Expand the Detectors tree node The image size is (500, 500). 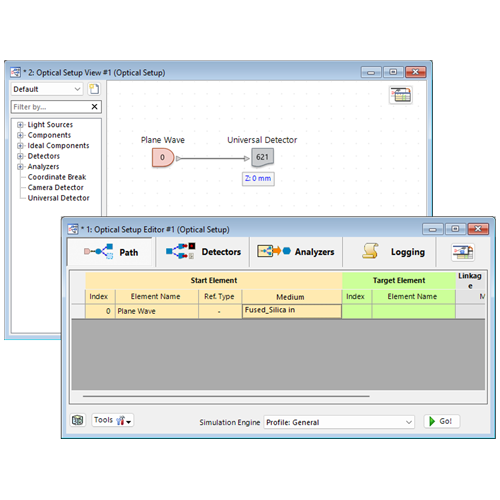[20, 156]
